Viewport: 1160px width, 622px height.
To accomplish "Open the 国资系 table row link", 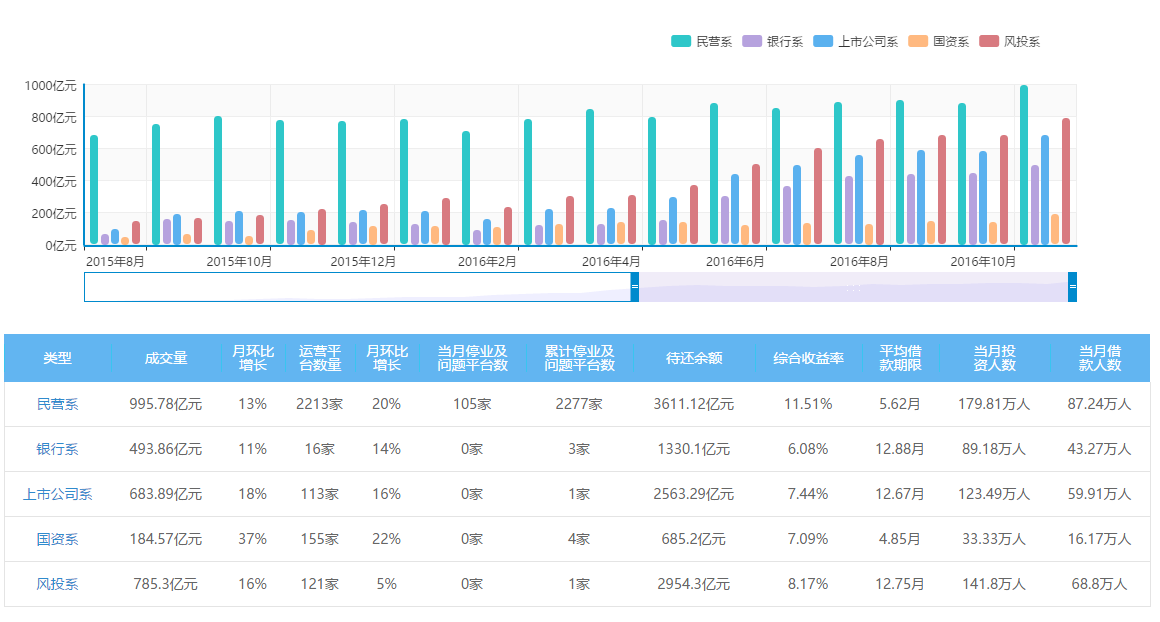I will coord(57,539).
